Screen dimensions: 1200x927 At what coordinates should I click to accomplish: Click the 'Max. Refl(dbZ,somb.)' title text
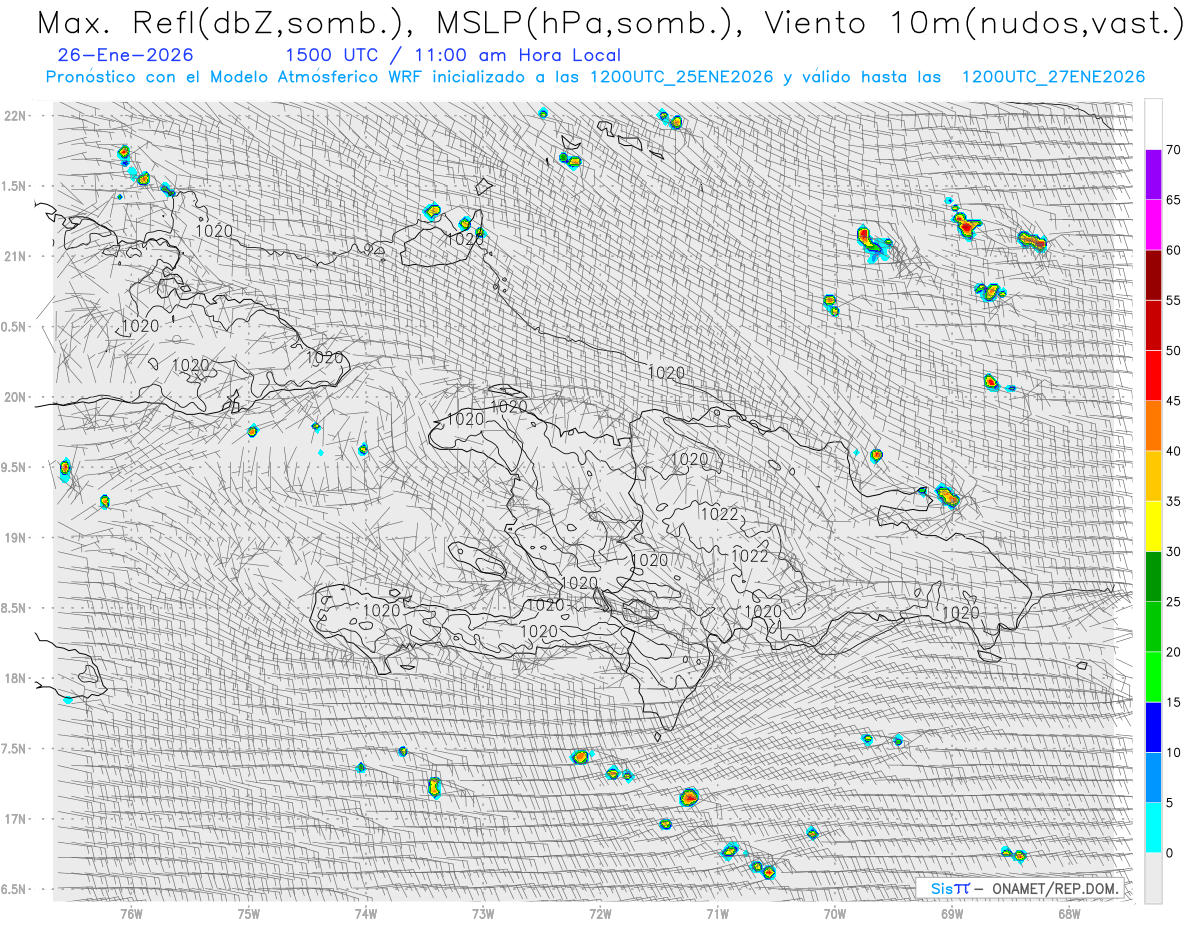(226, 24)
